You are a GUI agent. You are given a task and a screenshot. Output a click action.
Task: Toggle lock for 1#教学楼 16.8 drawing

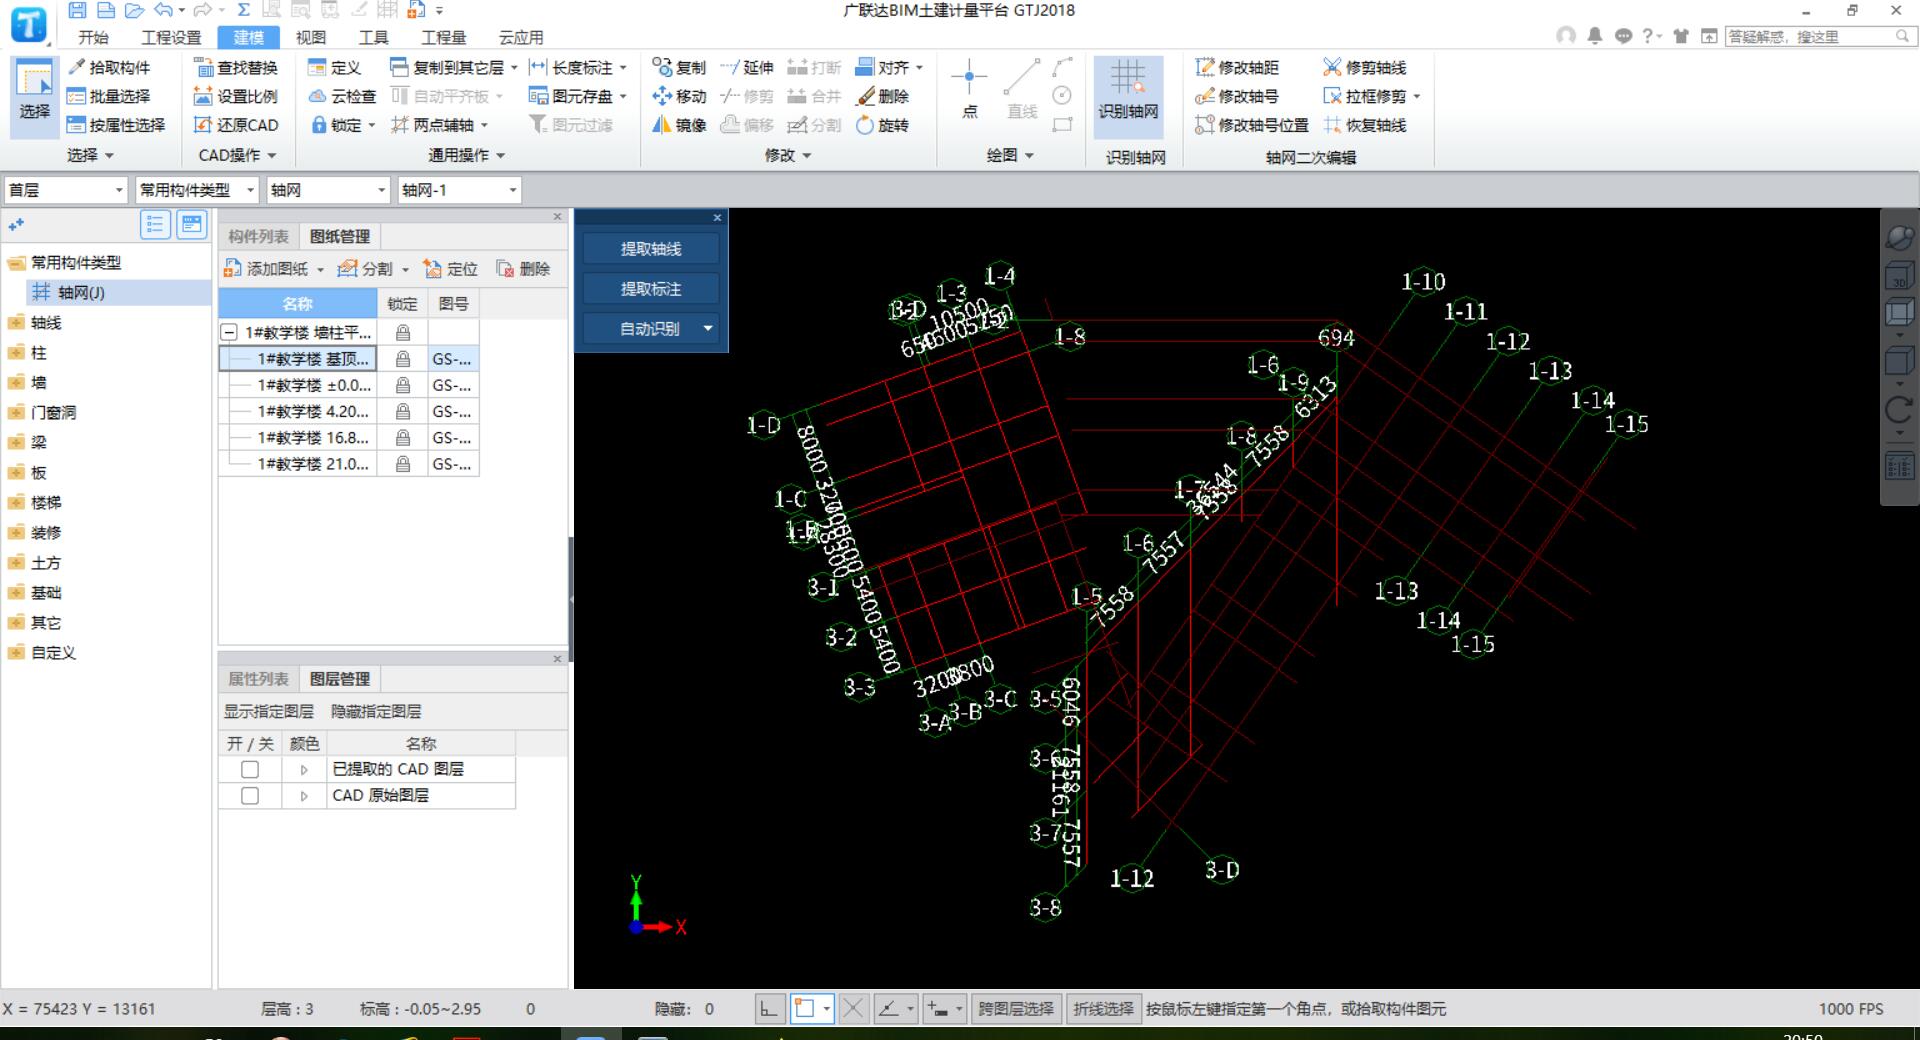[403, 438]
